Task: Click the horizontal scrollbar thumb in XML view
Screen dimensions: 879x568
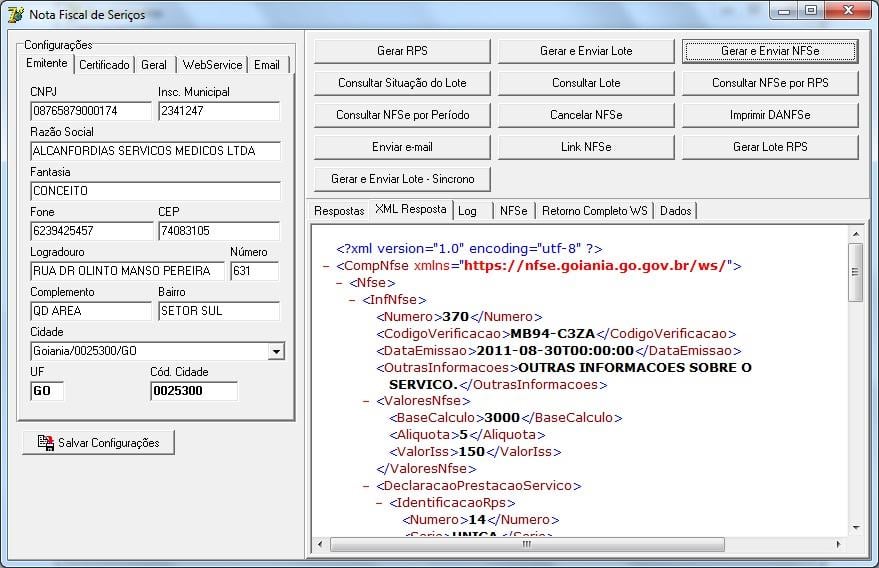Action: [527, 544]
